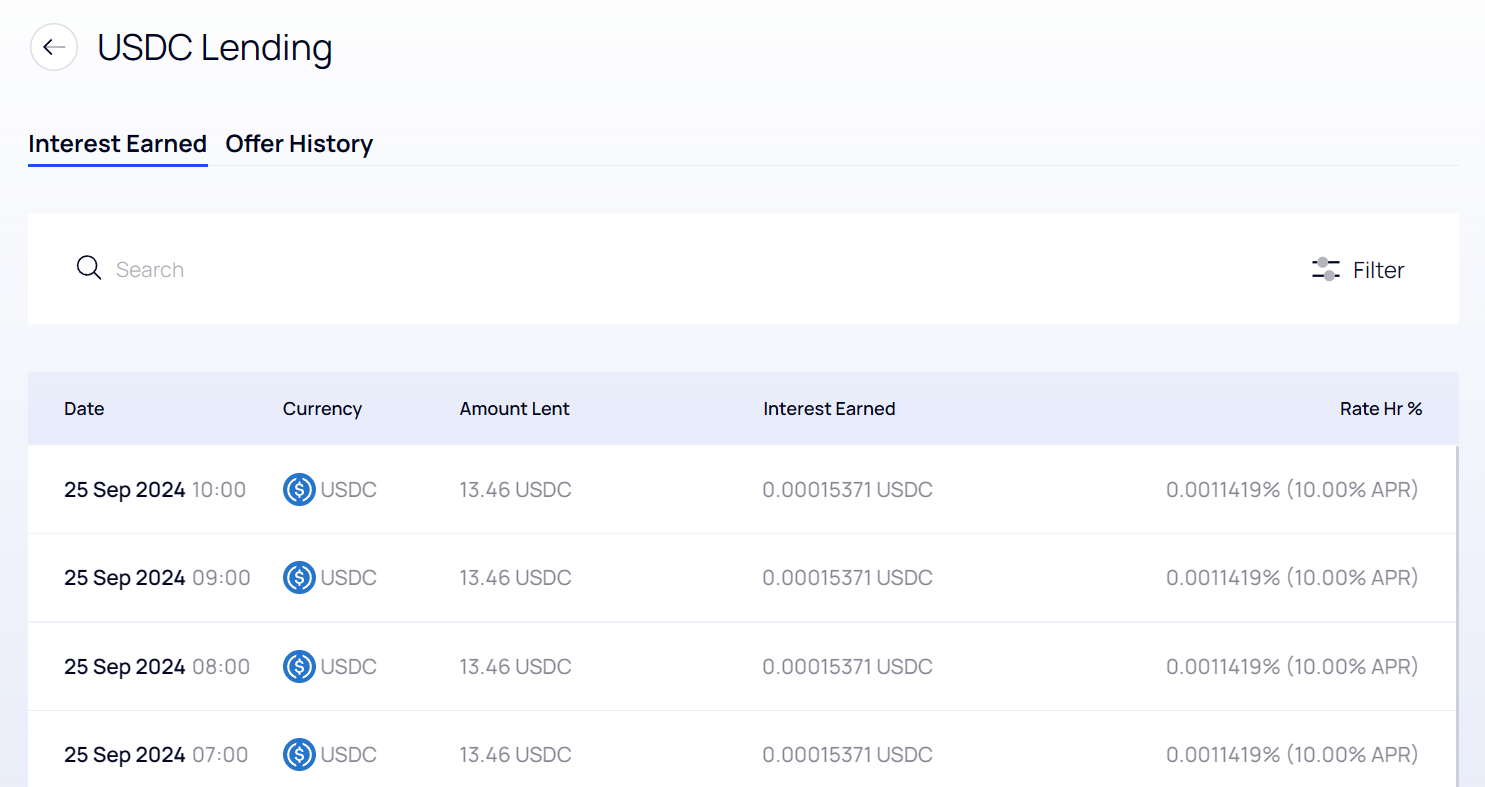This screenshot has height=787, width=1485.
Task: Click the Amount Lent column header
Action: click(514, 408)
